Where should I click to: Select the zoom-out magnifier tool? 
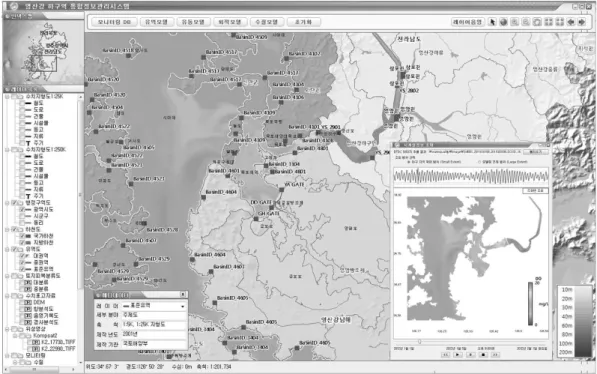coord(525,22)
